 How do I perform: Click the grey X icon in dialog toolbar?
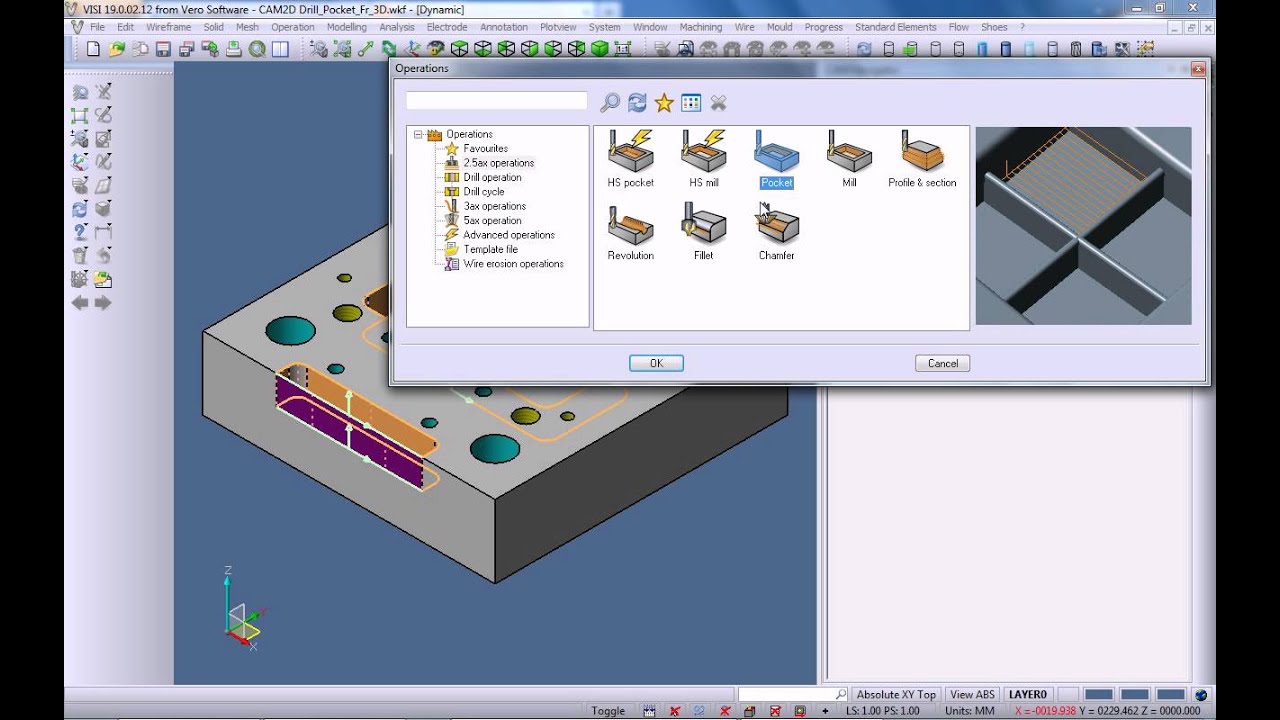point(718,102)
